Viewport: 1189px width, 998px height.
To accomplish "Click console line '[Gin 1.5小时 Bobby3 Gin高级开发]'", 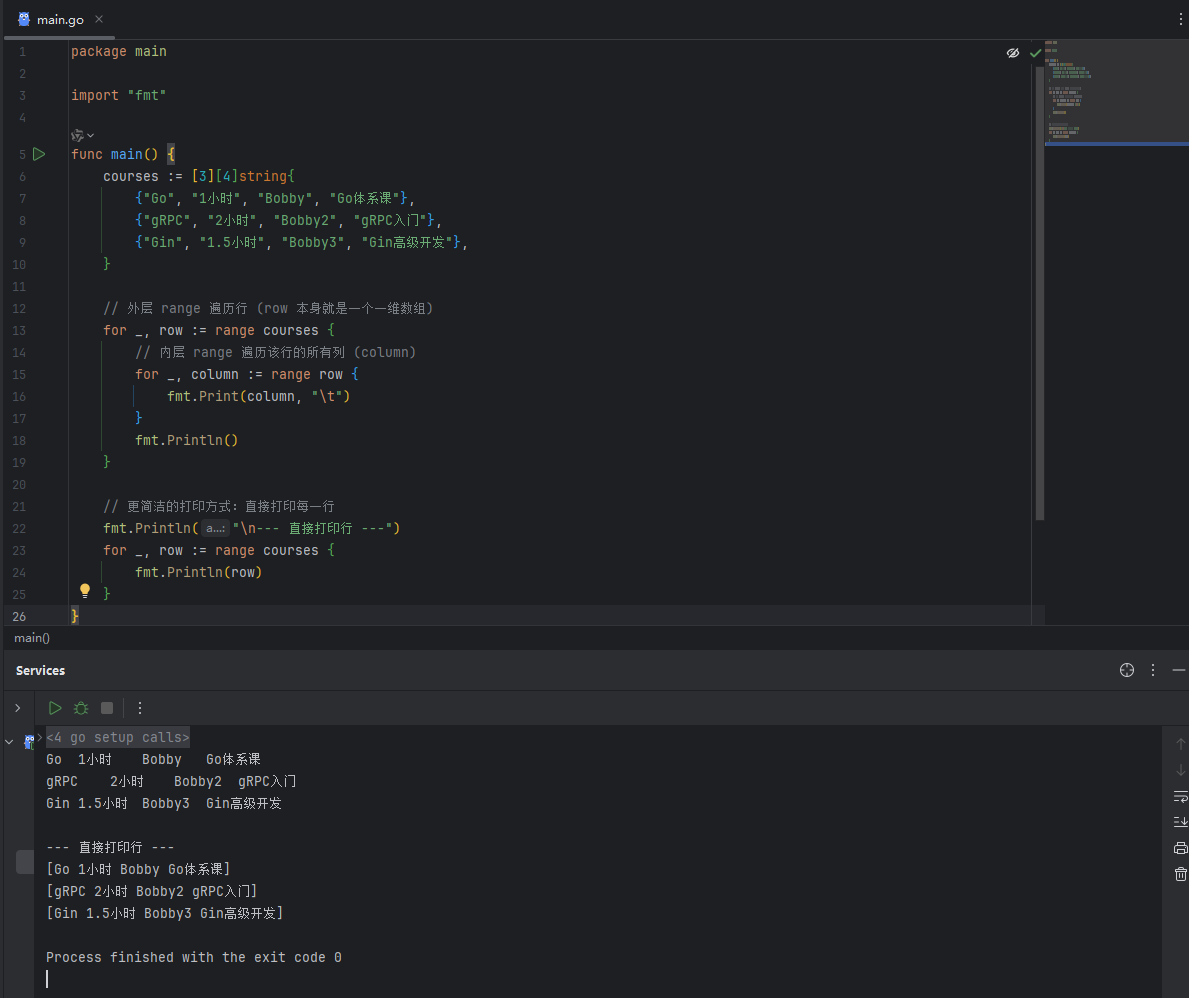I will tap(165, 913).
